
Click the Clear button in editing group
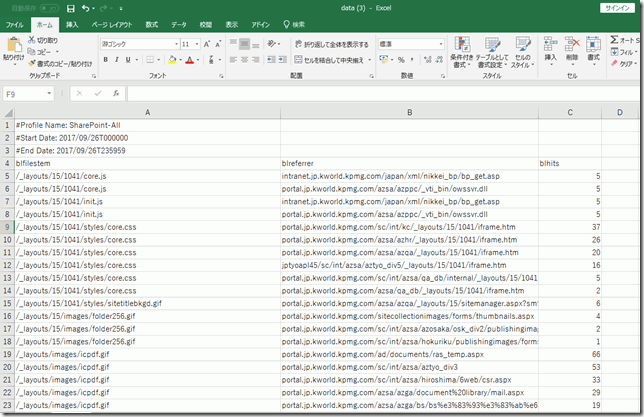pyautogui.click(x=624, y=63)
